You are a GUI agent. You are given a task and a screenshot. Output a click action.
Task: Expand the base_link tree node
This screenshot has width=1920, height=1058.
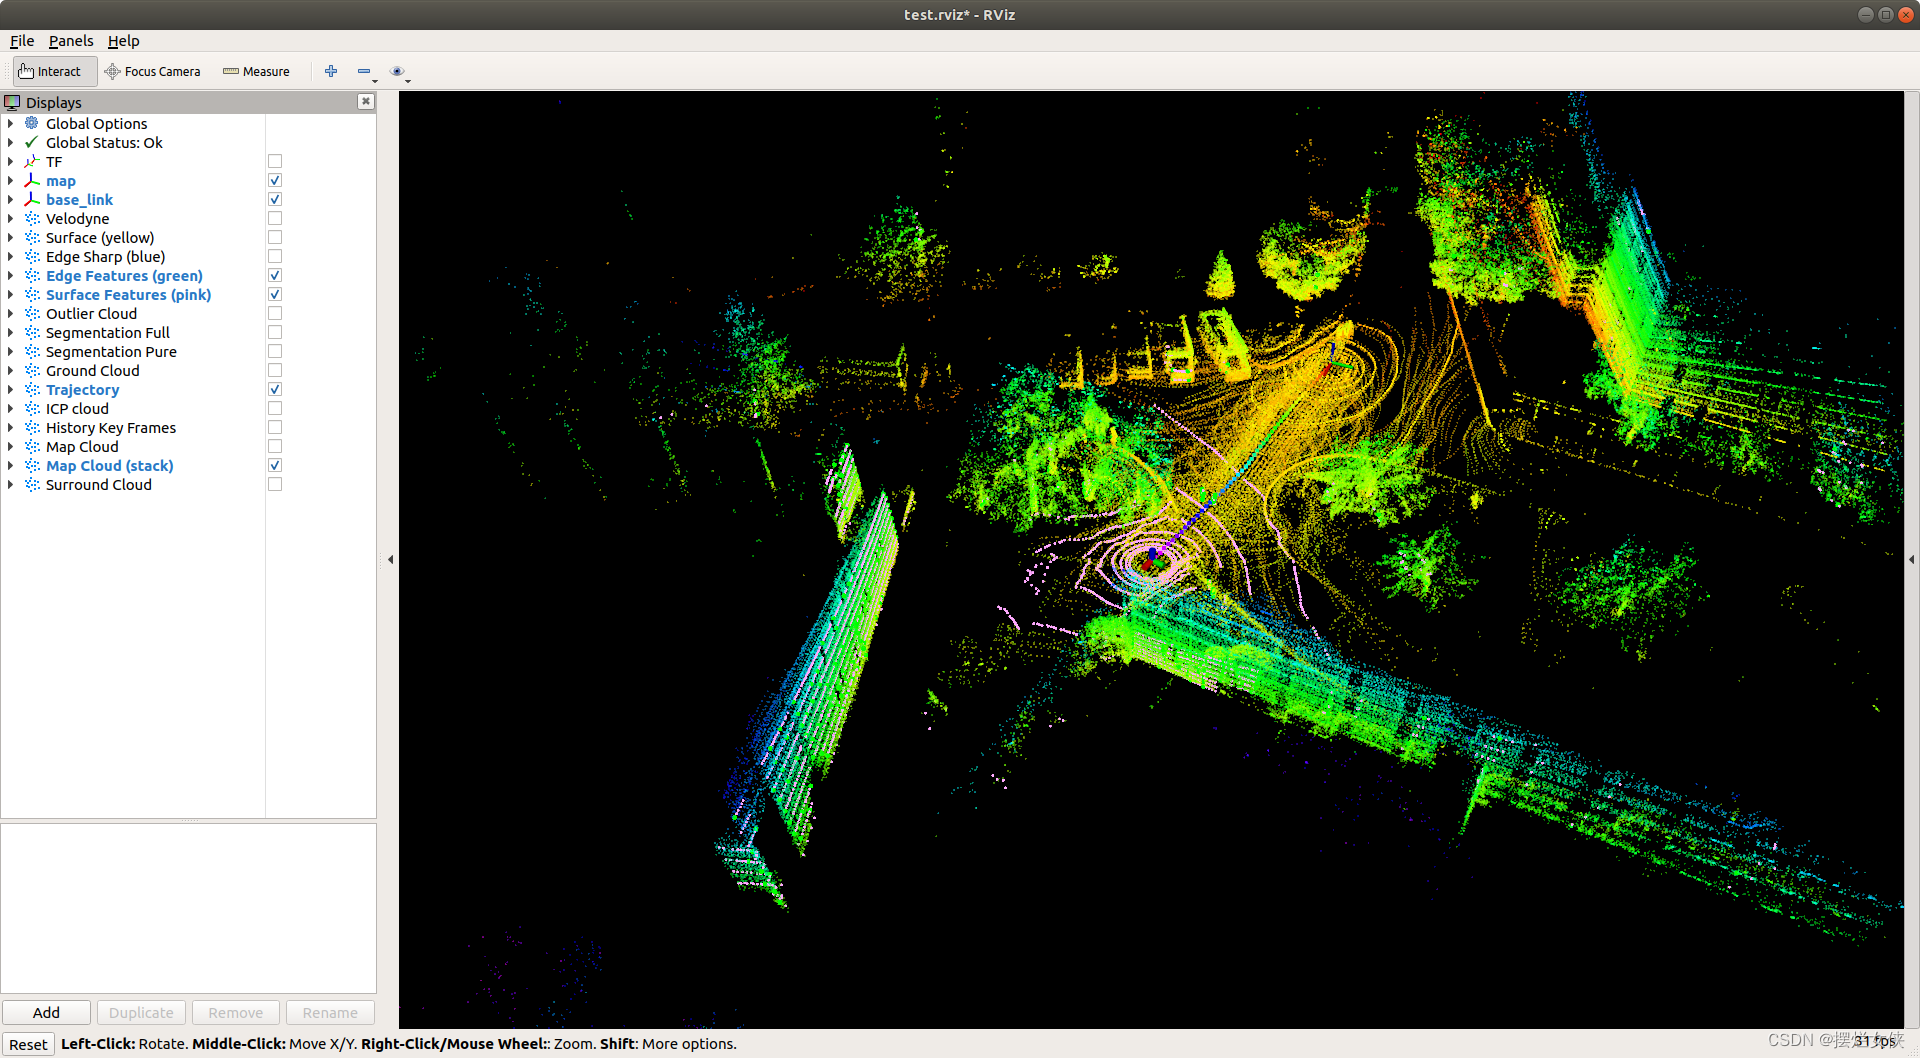click(x=10, y=199)
